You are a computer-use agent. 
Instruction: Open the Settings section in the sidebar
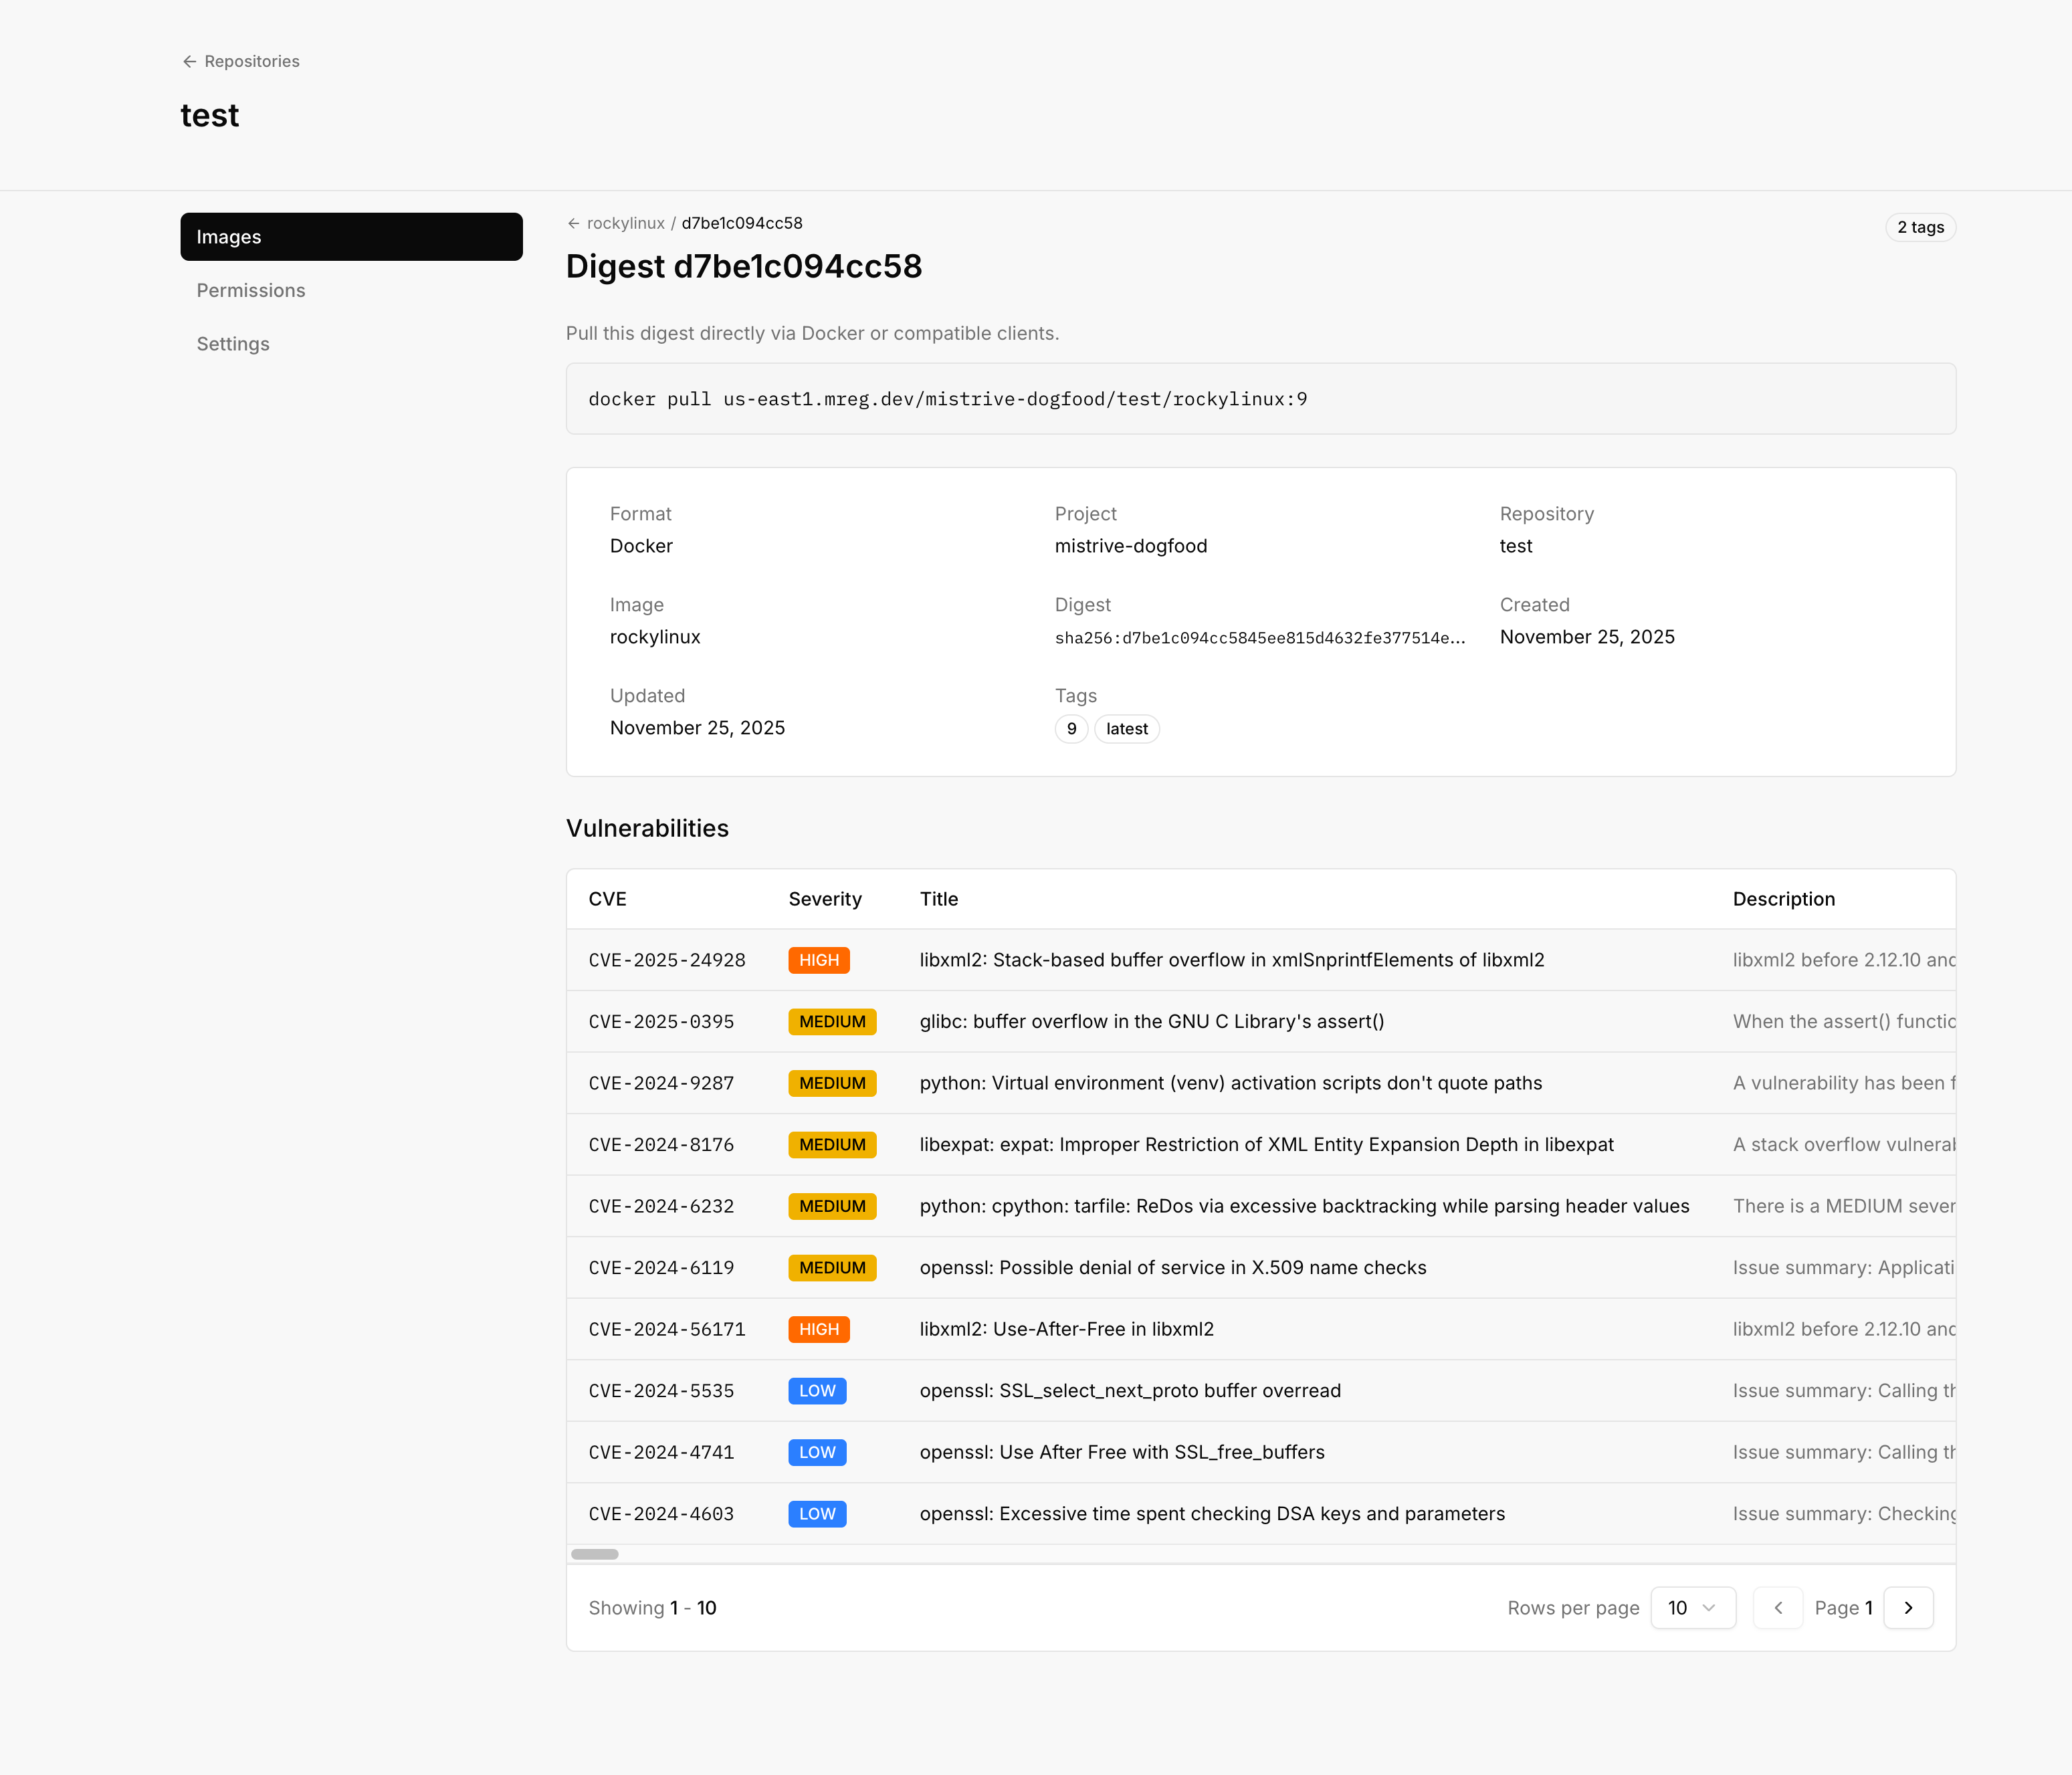click(232, 343)
